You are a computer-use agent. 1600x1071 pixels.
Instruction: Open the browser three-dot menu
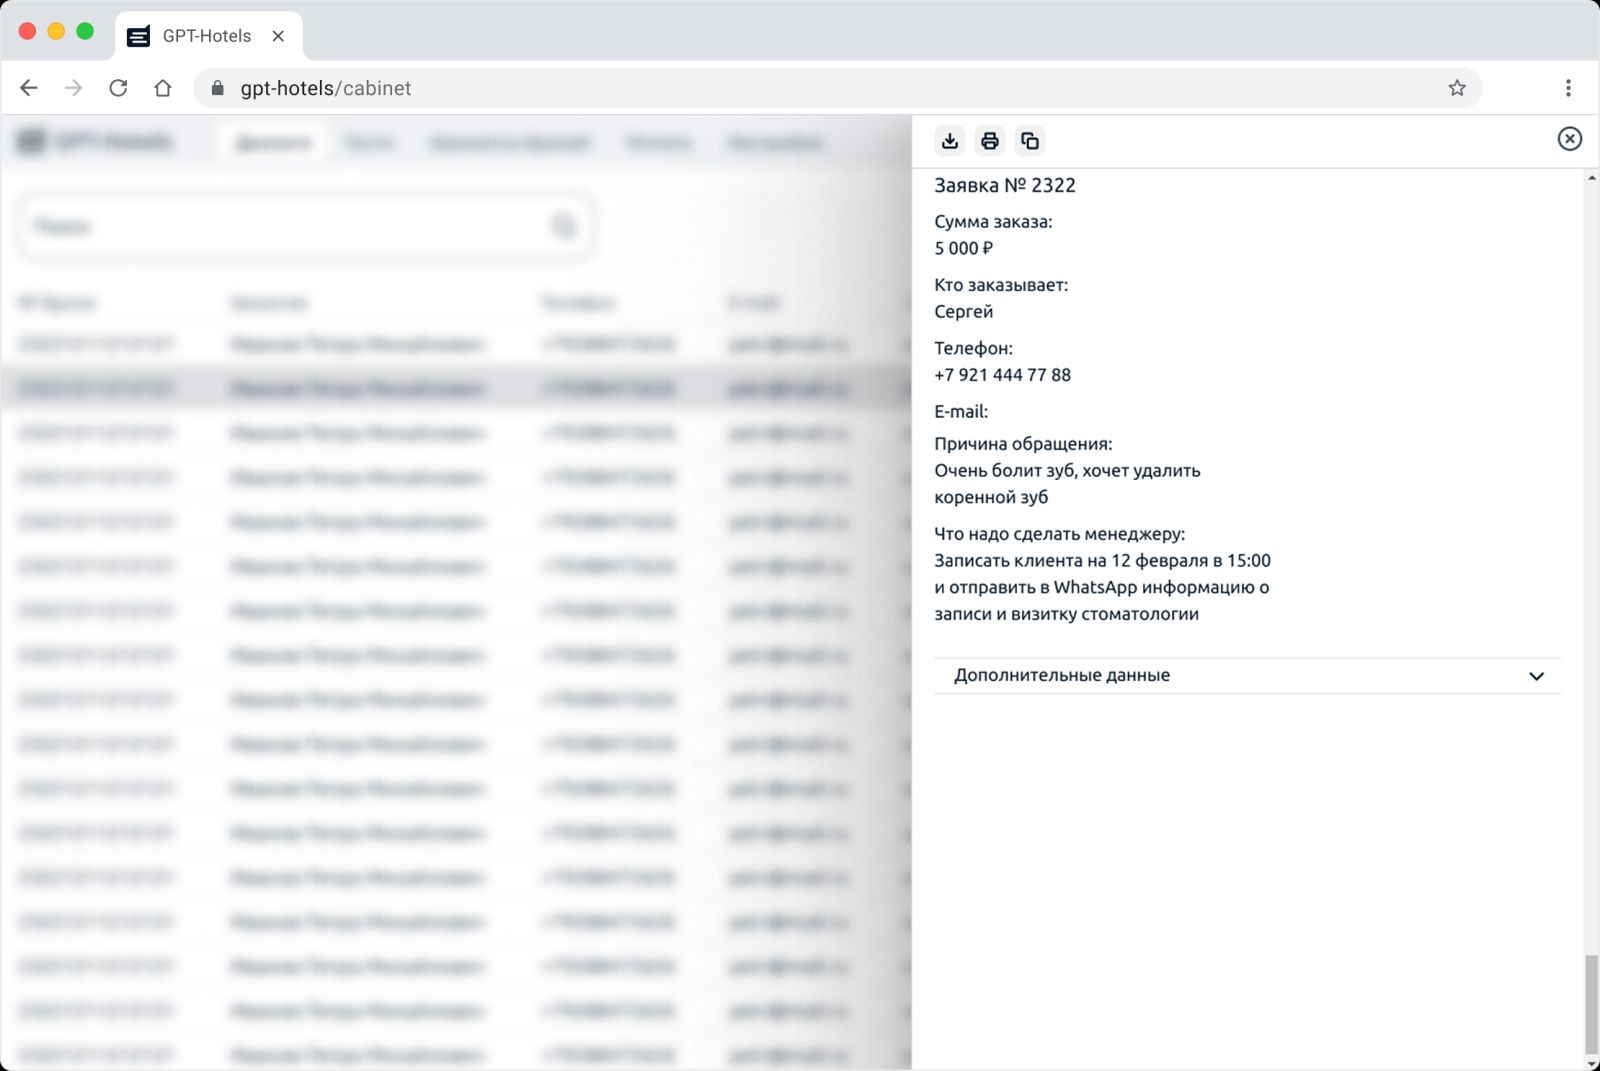(1567, 88)
